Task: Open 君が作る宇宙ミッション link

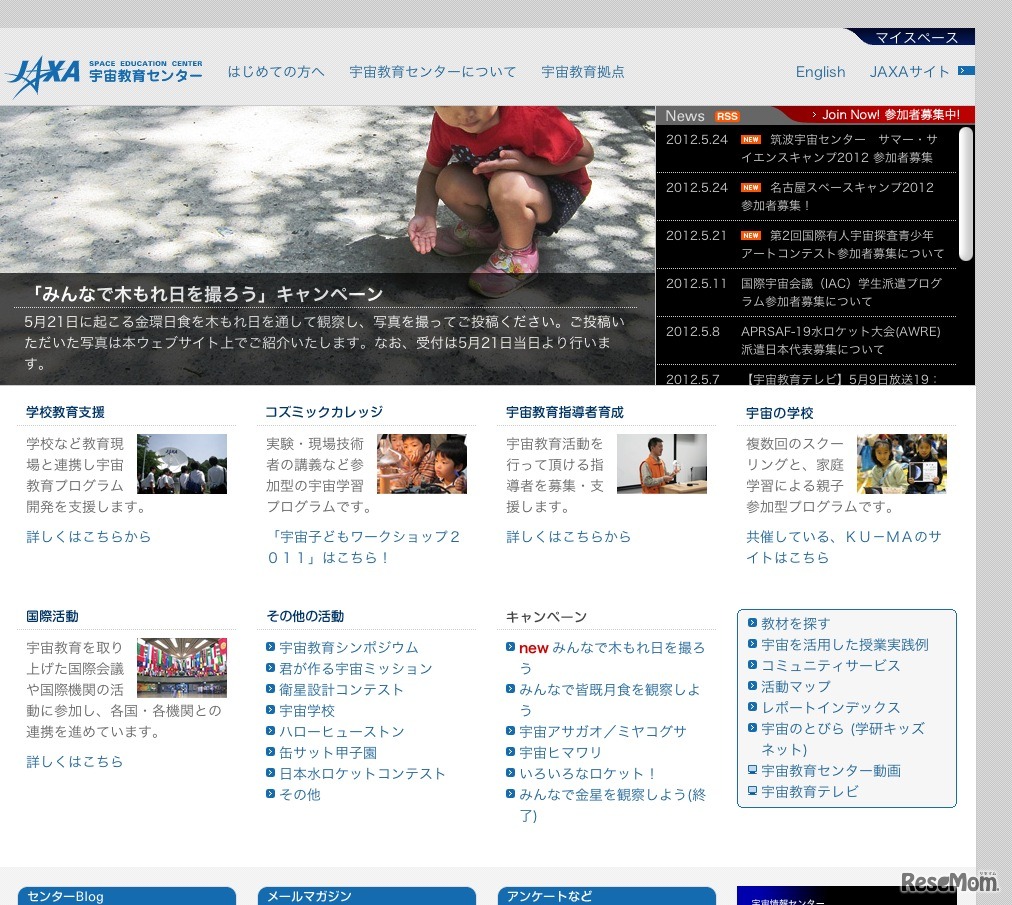Action: 356,668
